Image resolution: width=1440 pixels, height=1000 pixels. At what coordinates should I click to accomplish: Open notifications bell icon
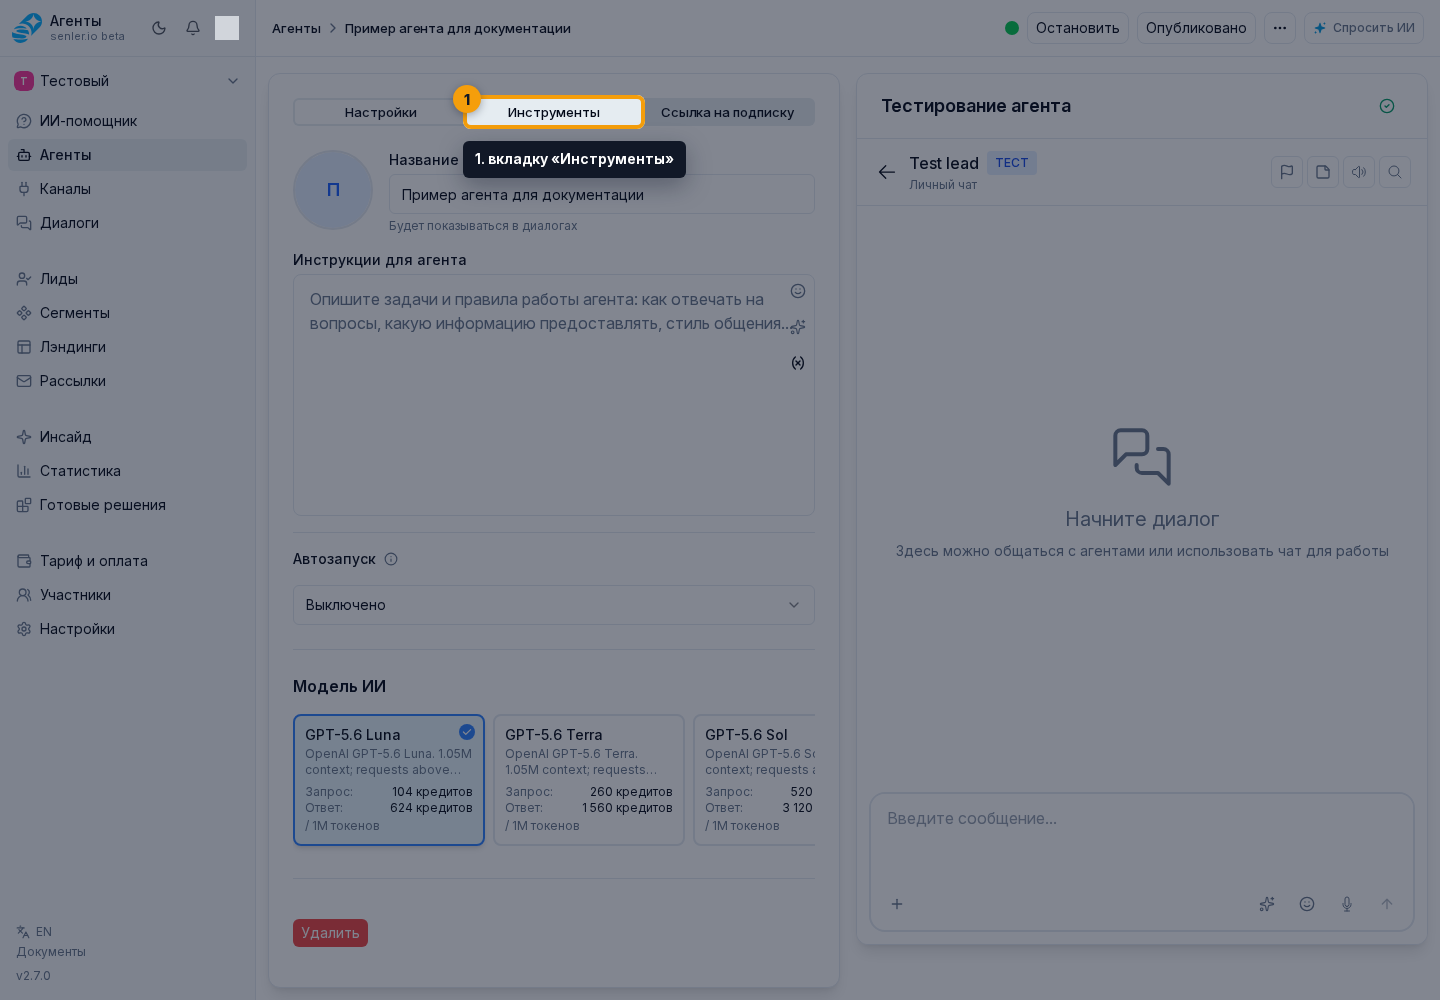pyautogui.click(x=193, y=28)
